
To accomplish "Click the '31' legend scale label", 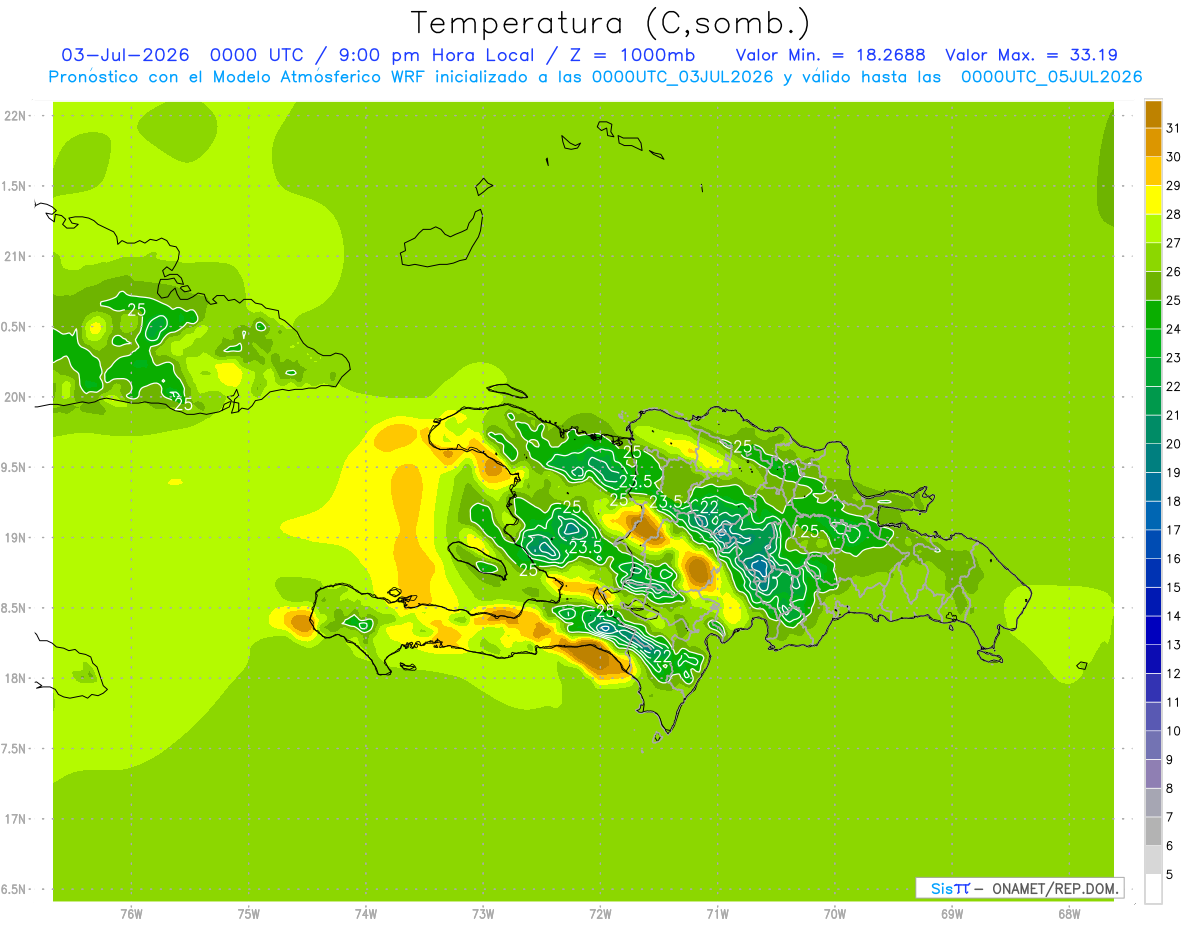I will [1174, 128].
